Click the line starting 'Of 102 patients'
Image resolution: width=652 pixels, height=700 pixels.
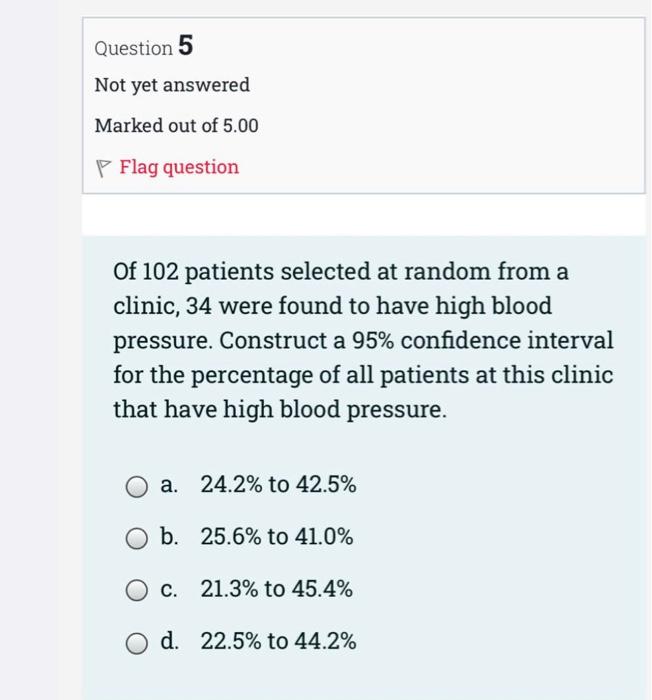pos(341,271)
